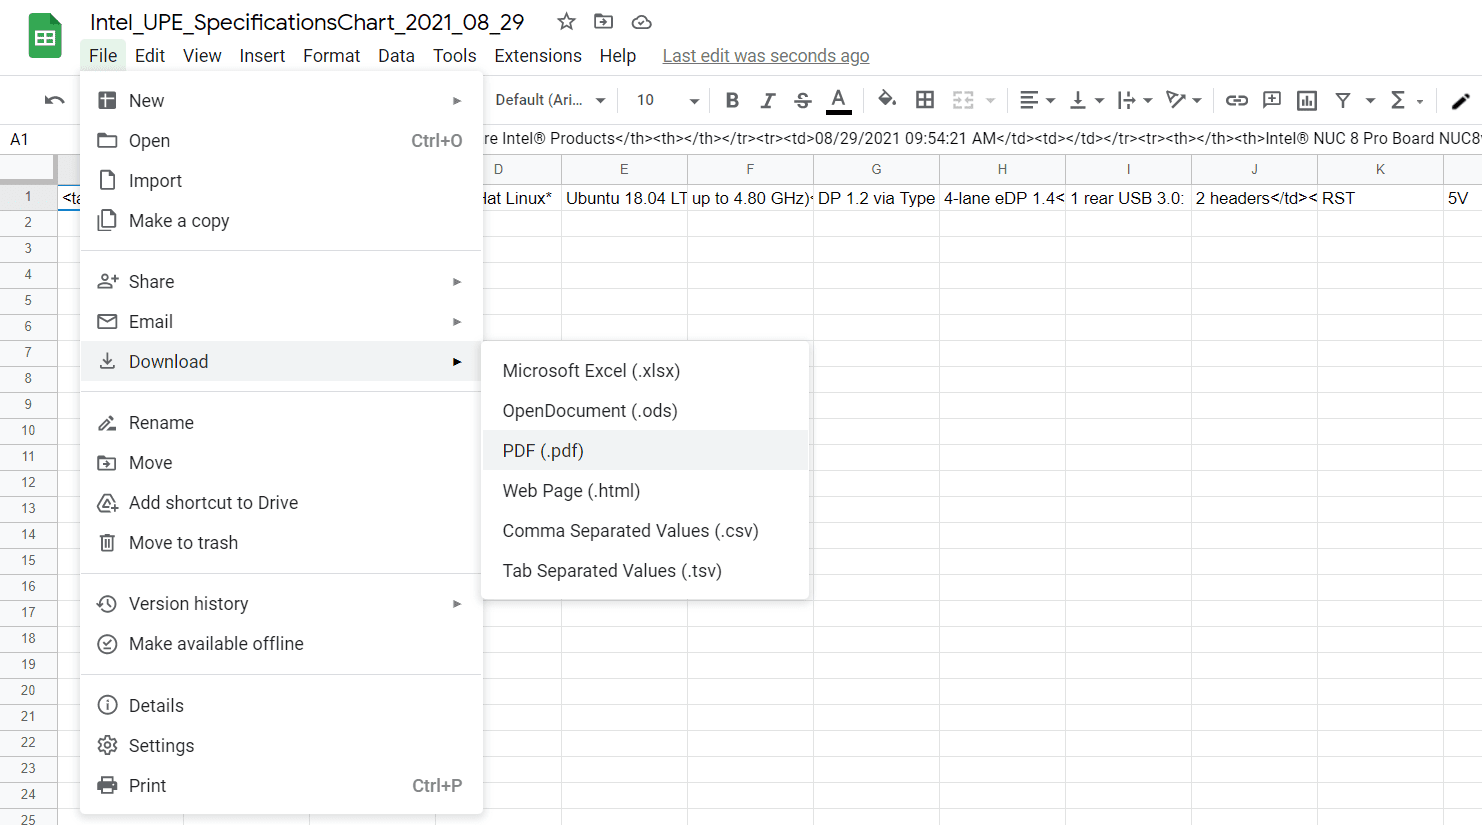Toggle strikethrough formatting
This screenshot has height=825, width=1482.
(802, 100)
